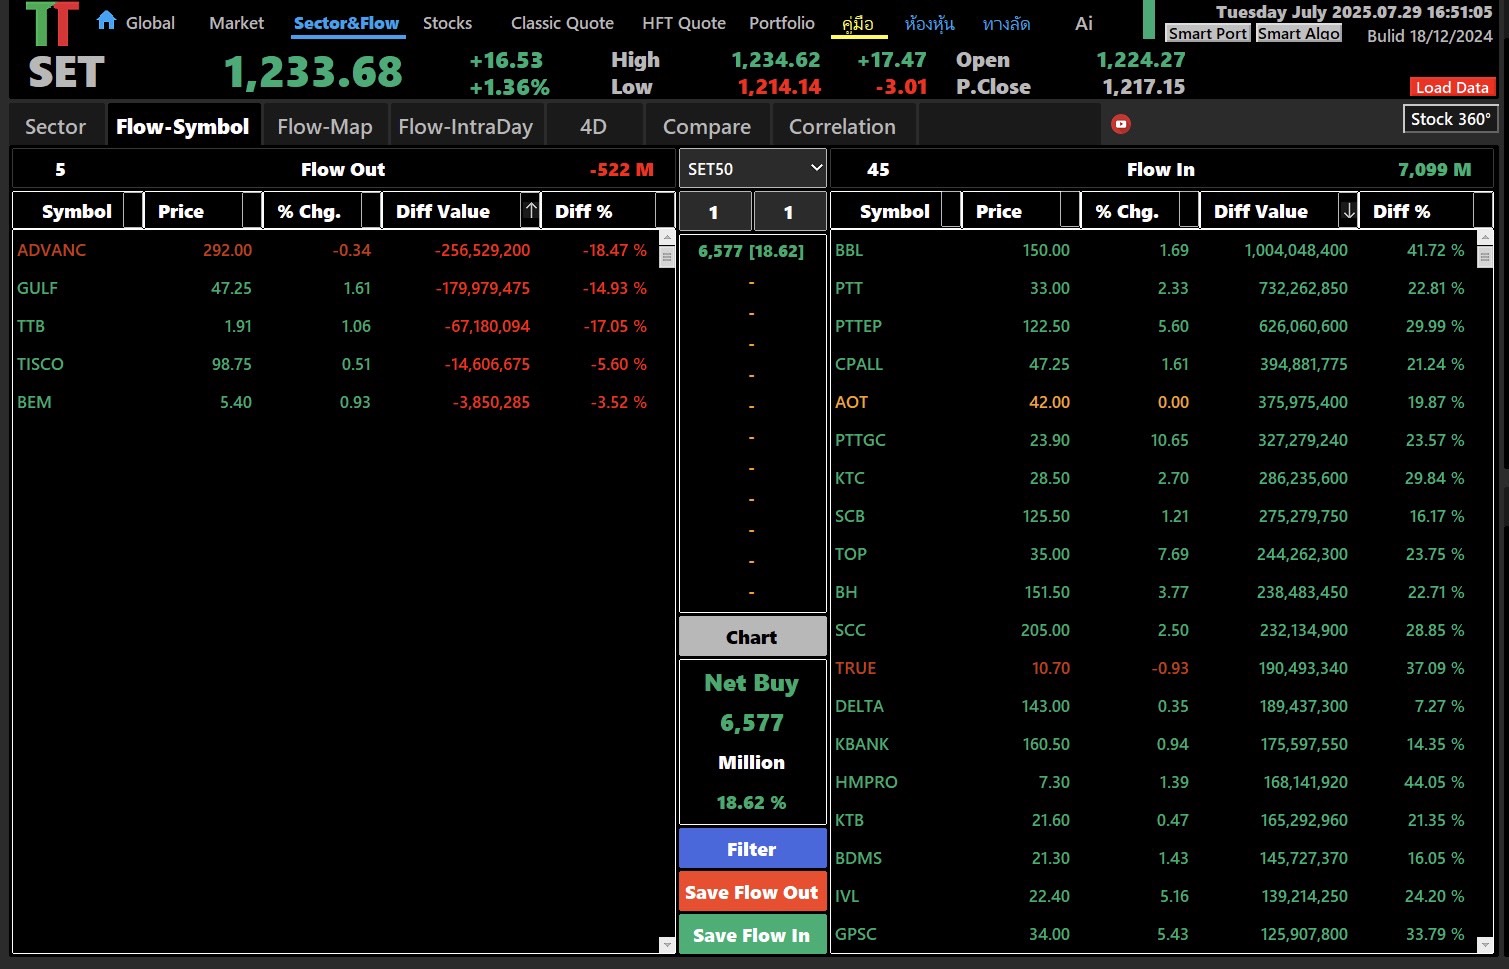Open the Stocks menu
This screenshot has height=969, width=1509.
click(x=447, y=22)
